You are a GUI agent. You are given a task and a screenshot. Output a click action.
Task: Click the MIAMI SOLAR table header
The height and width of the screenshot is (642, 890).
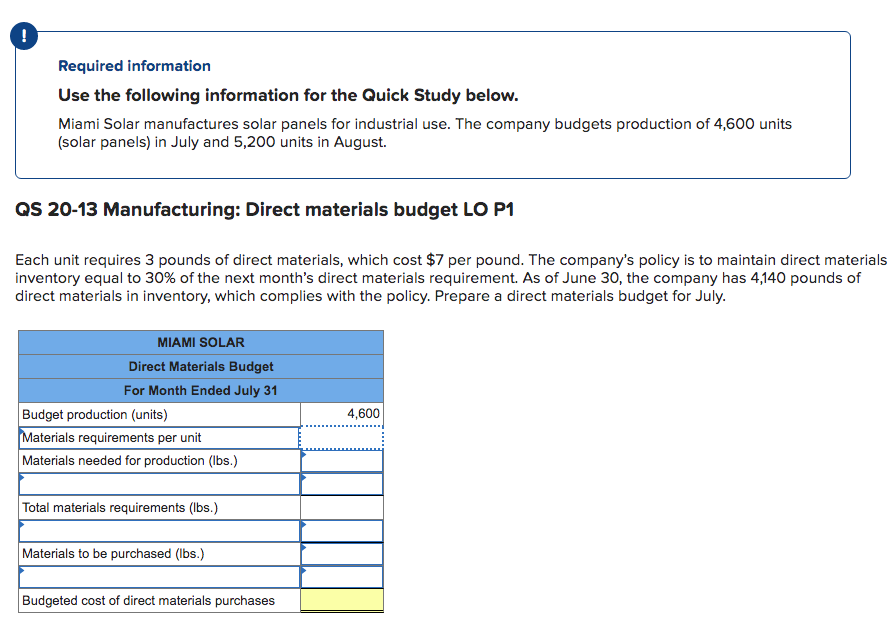(x=201, y=342)
